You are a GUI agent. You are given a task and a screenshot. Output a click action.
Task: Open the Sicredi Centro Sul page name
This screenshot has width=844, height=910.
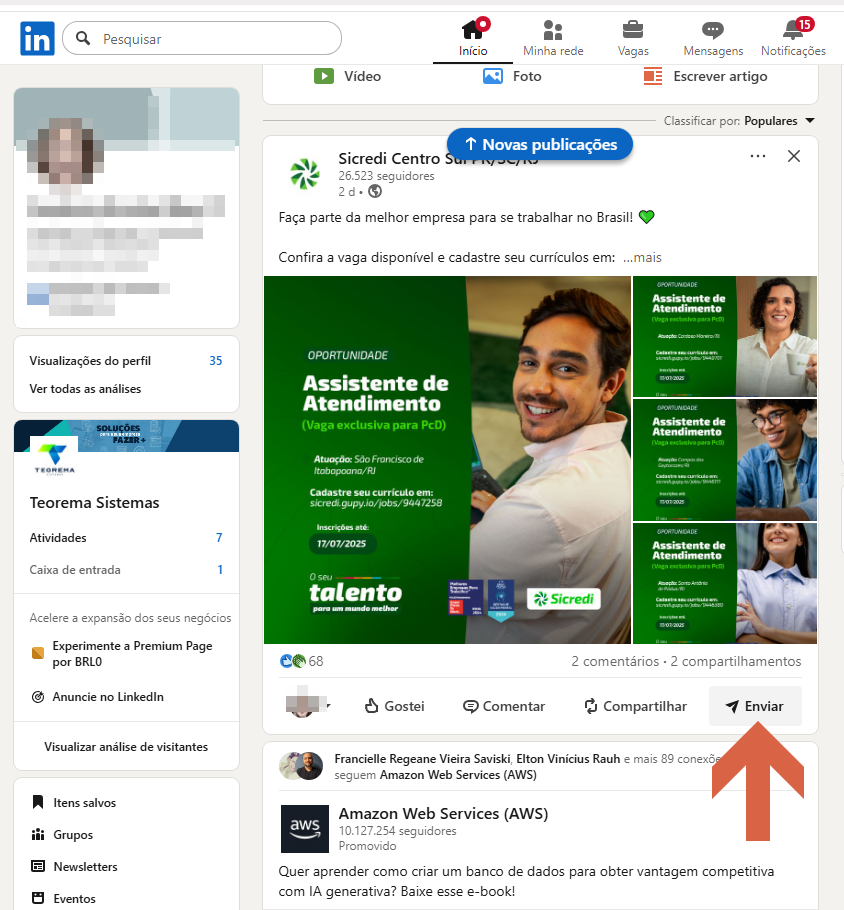[x=438, y=158]
